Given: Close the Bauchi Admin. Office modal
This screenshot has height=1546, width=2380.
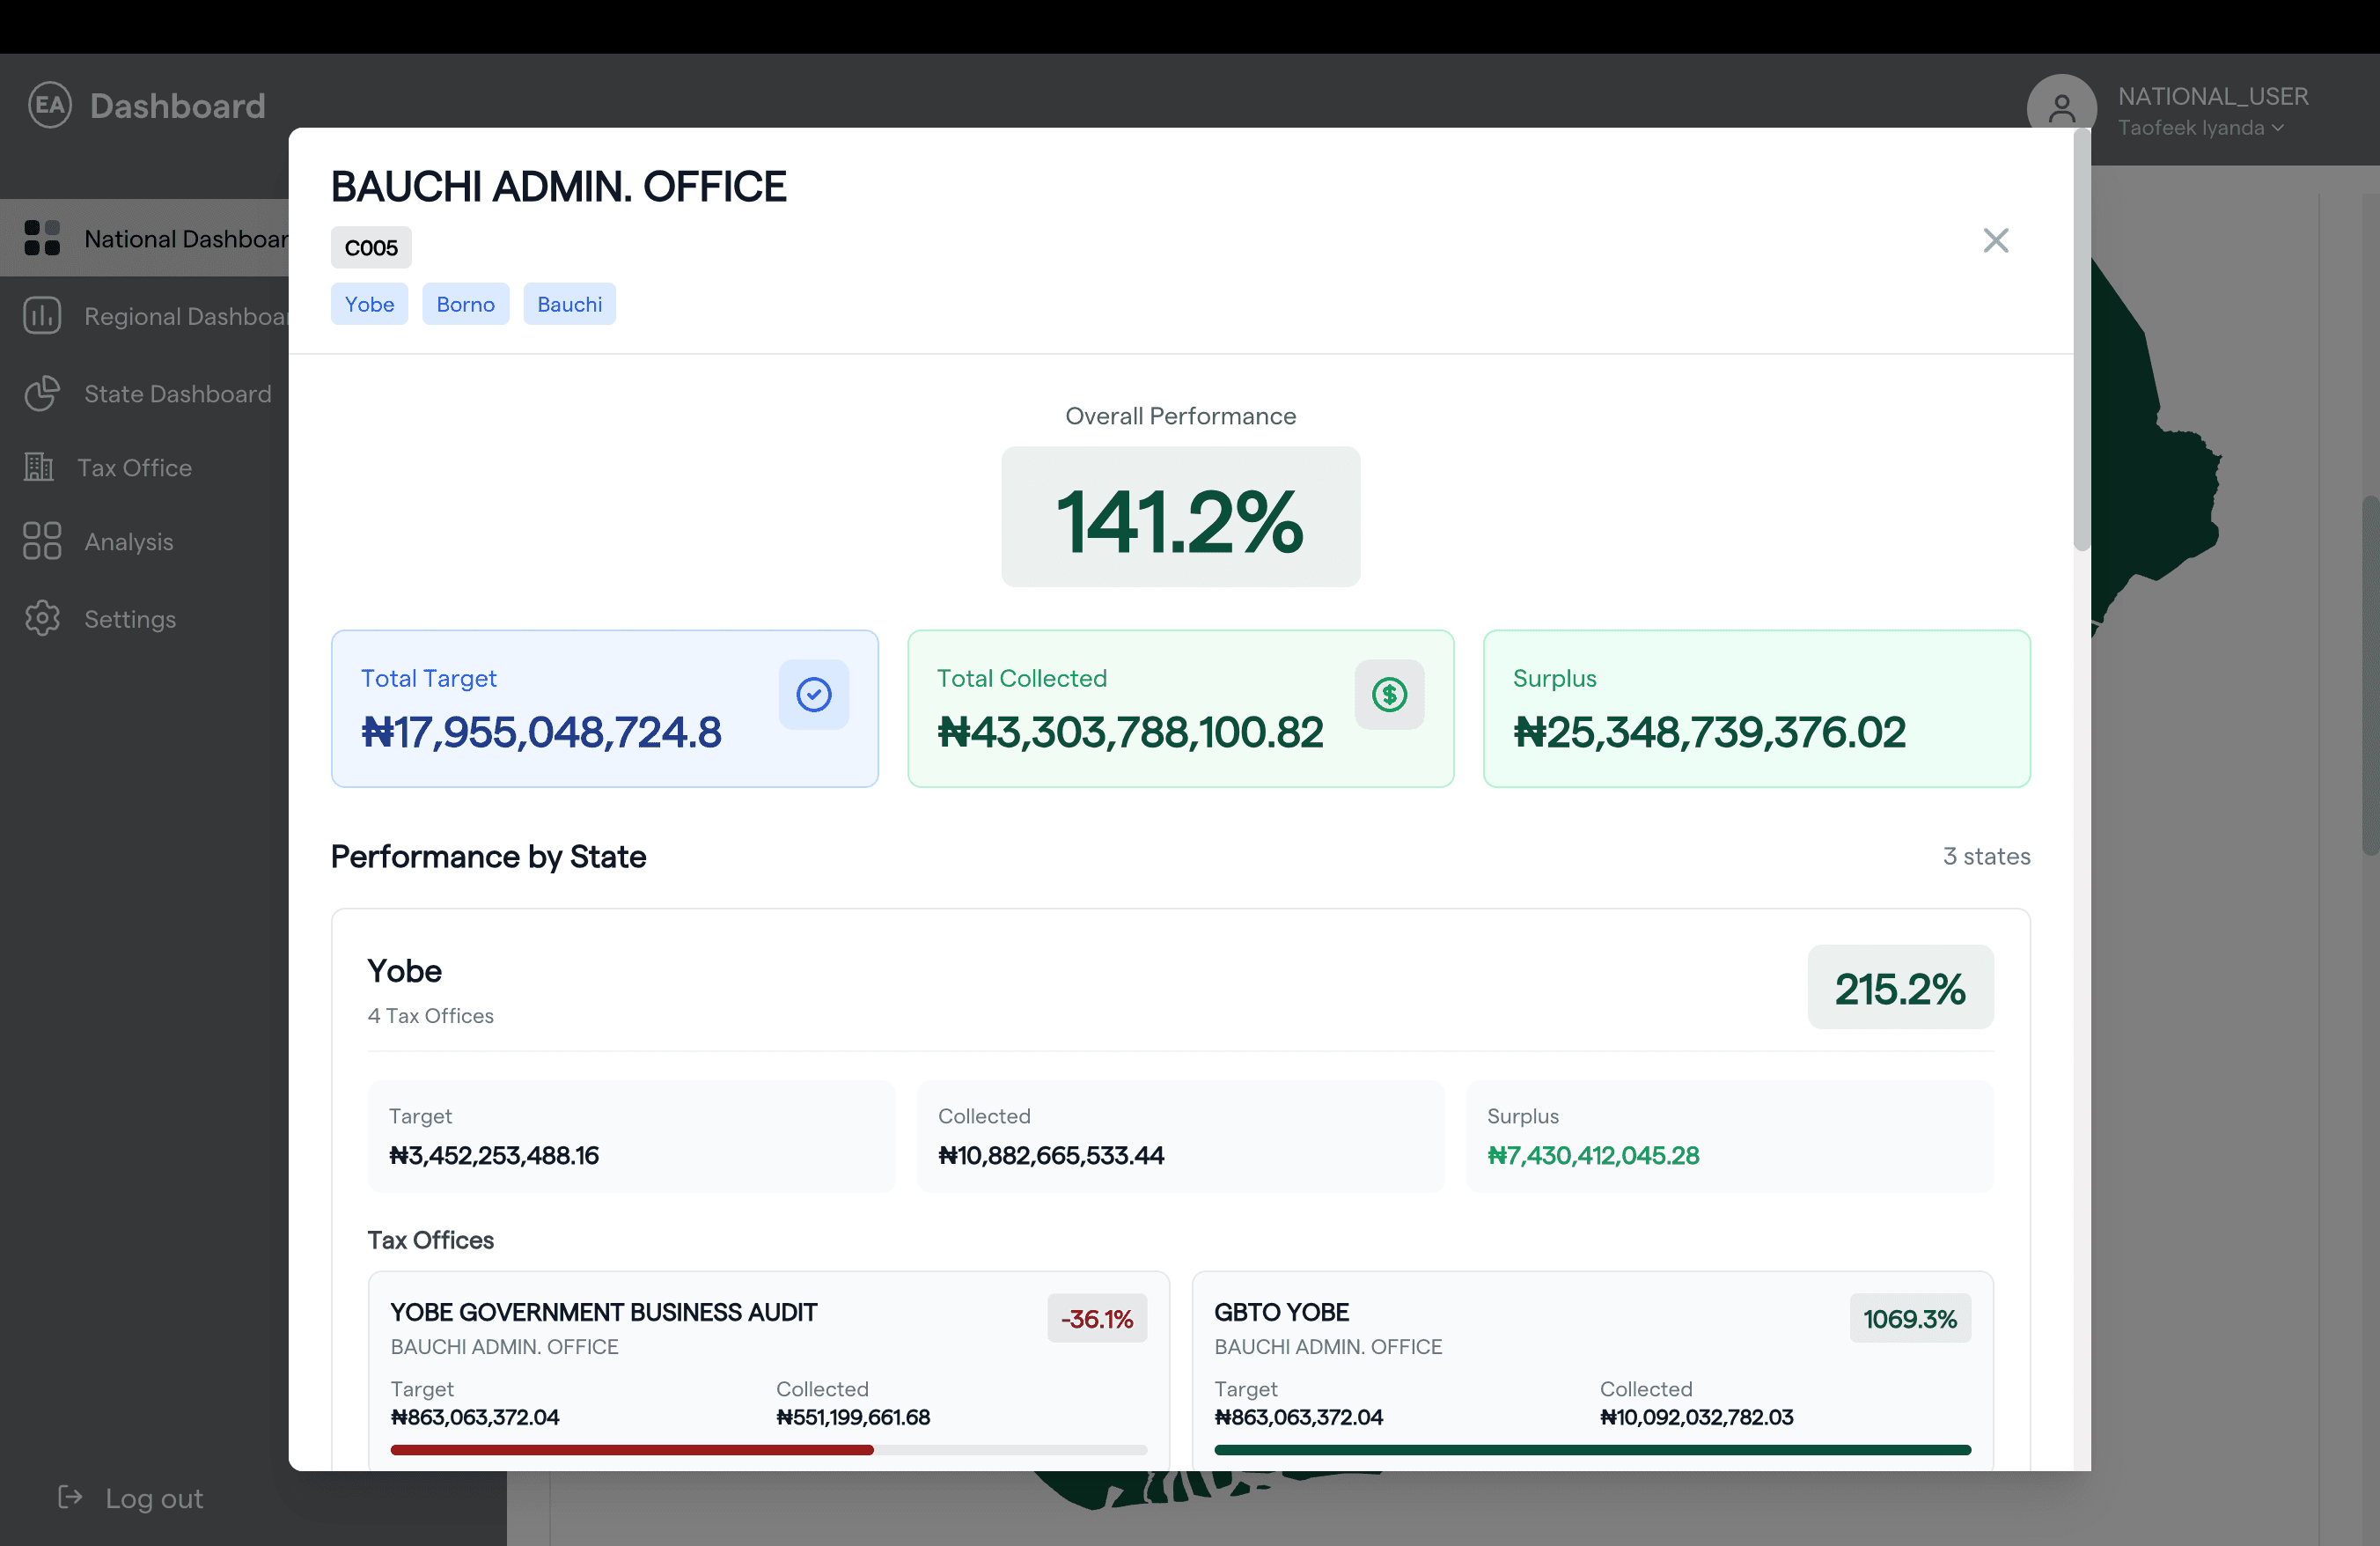Looking at the screenshot, I should pos(1995,240).
